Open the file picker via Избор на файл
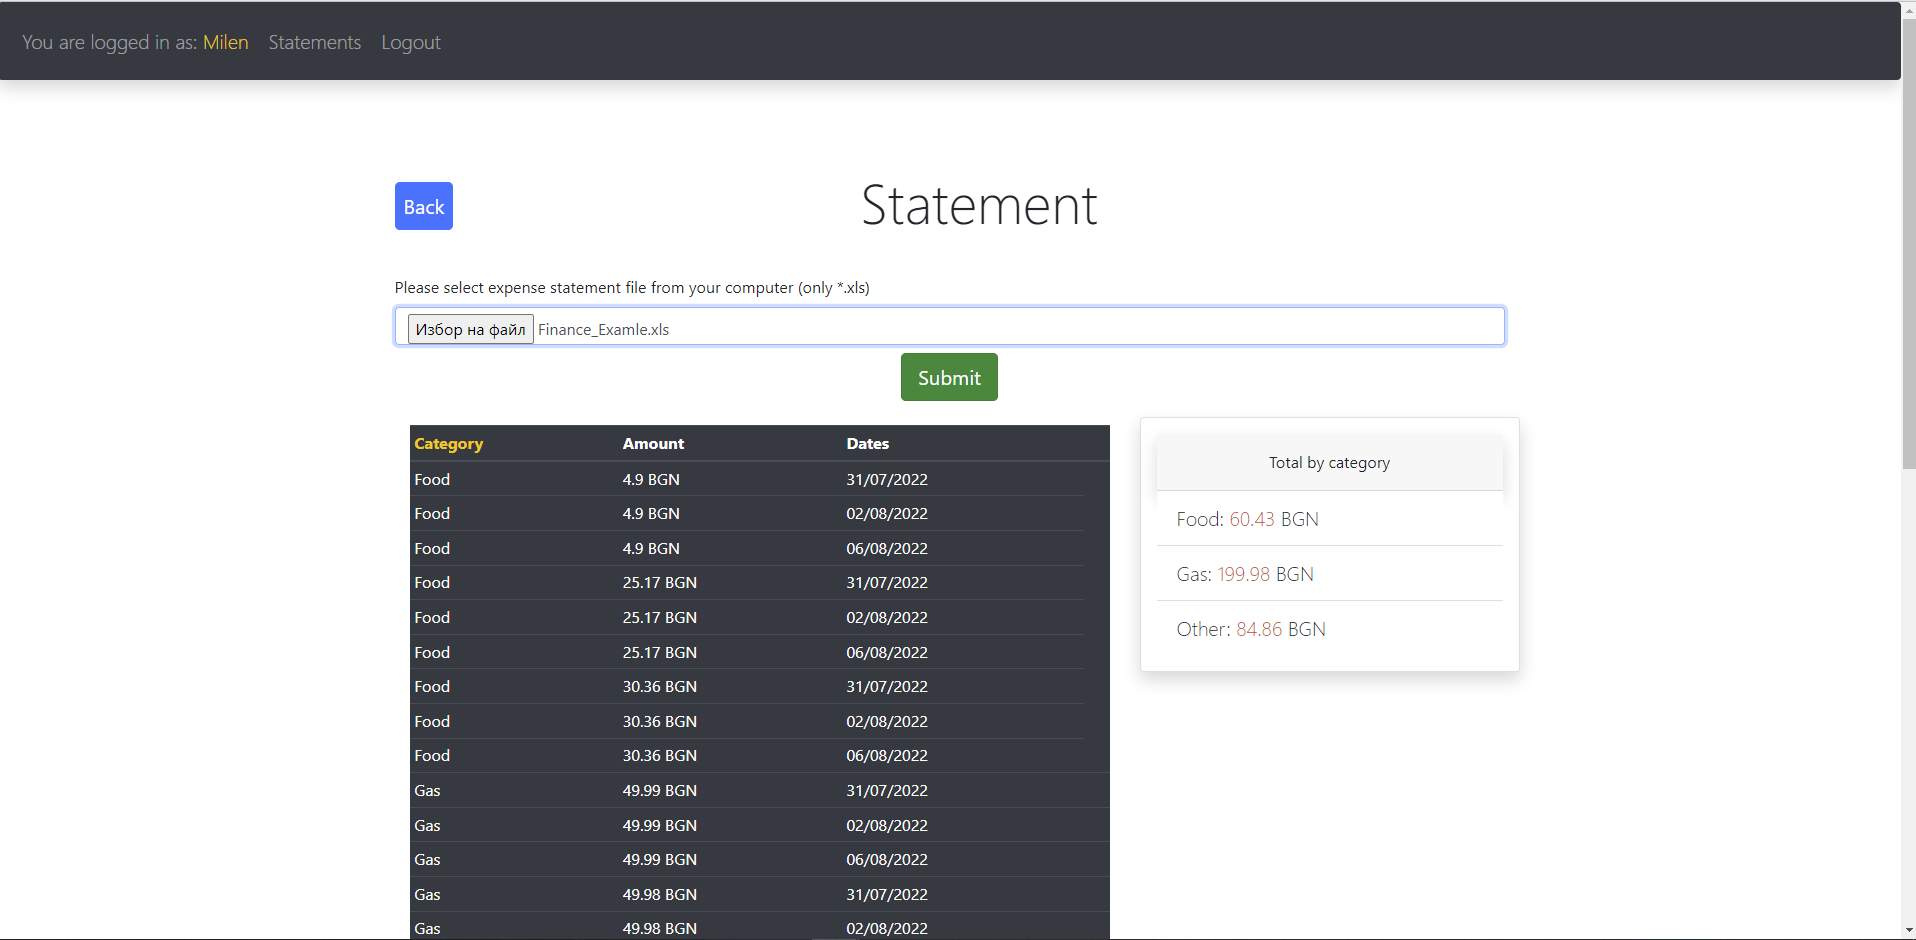 [x=470, y=328]
